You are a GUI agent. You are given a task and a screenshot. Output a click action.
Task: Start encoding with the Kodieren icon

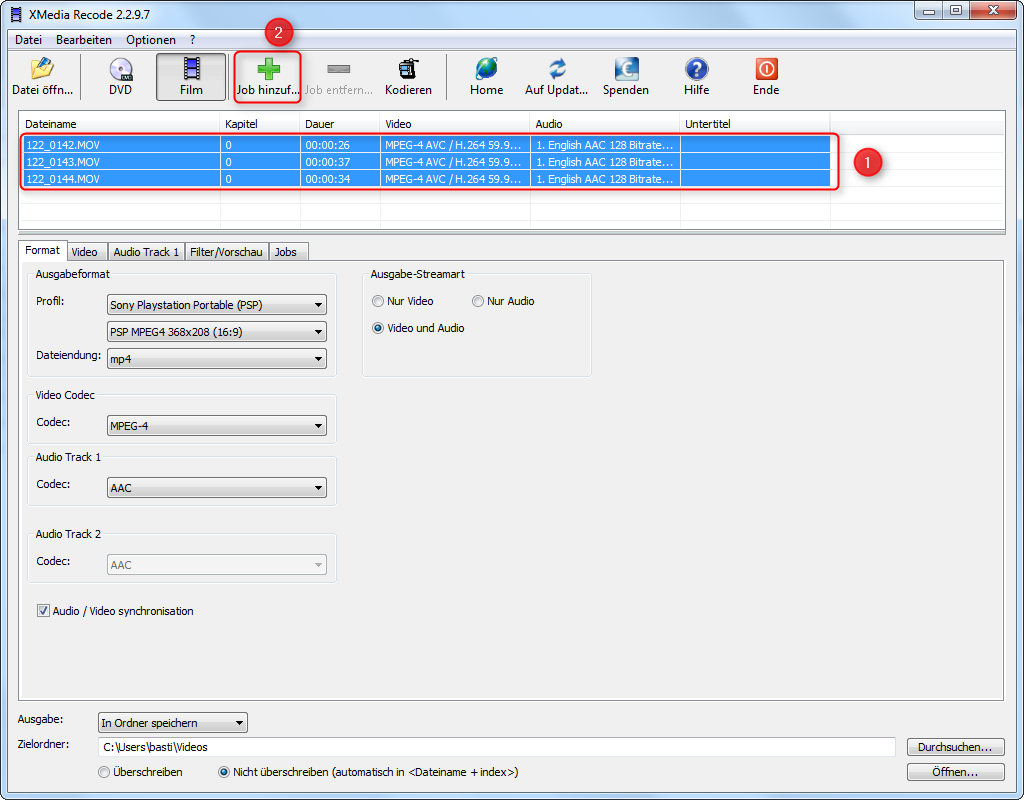coord(408,70)
